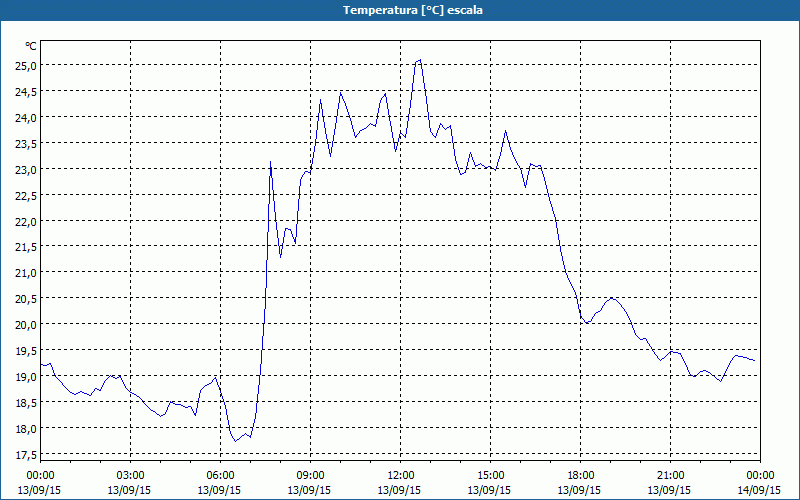Click the 18,0 y-axis label
The width and height of the screenshot is (800, 500).
tap(26, 429)
